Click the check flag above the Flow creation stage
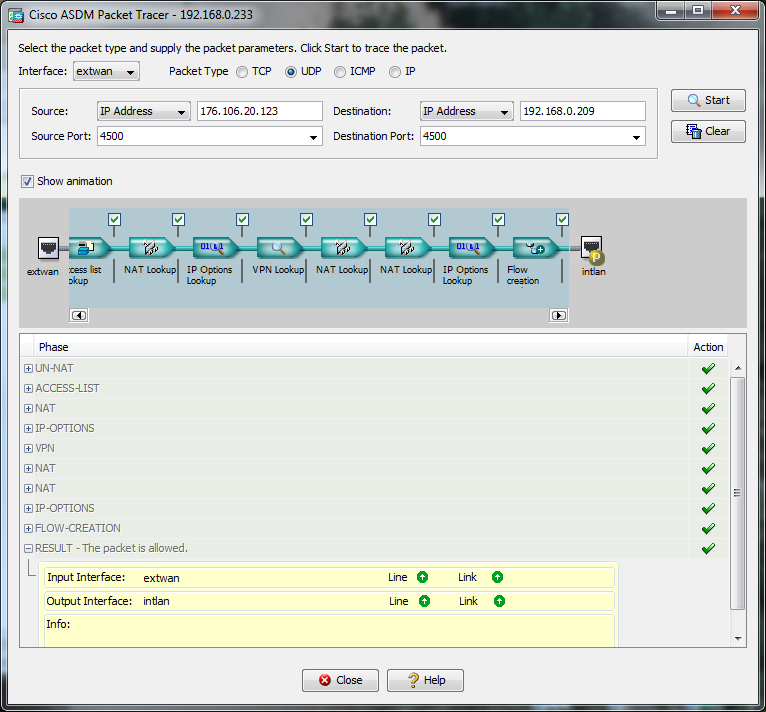Viewport: 766px width, 712px height. tap(562, 219)
